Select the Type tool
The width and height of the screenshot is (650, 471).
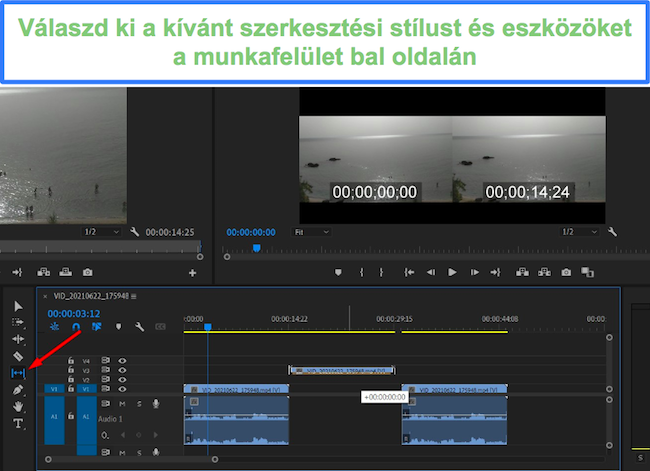pyautogui.click(x=18, y=423)
